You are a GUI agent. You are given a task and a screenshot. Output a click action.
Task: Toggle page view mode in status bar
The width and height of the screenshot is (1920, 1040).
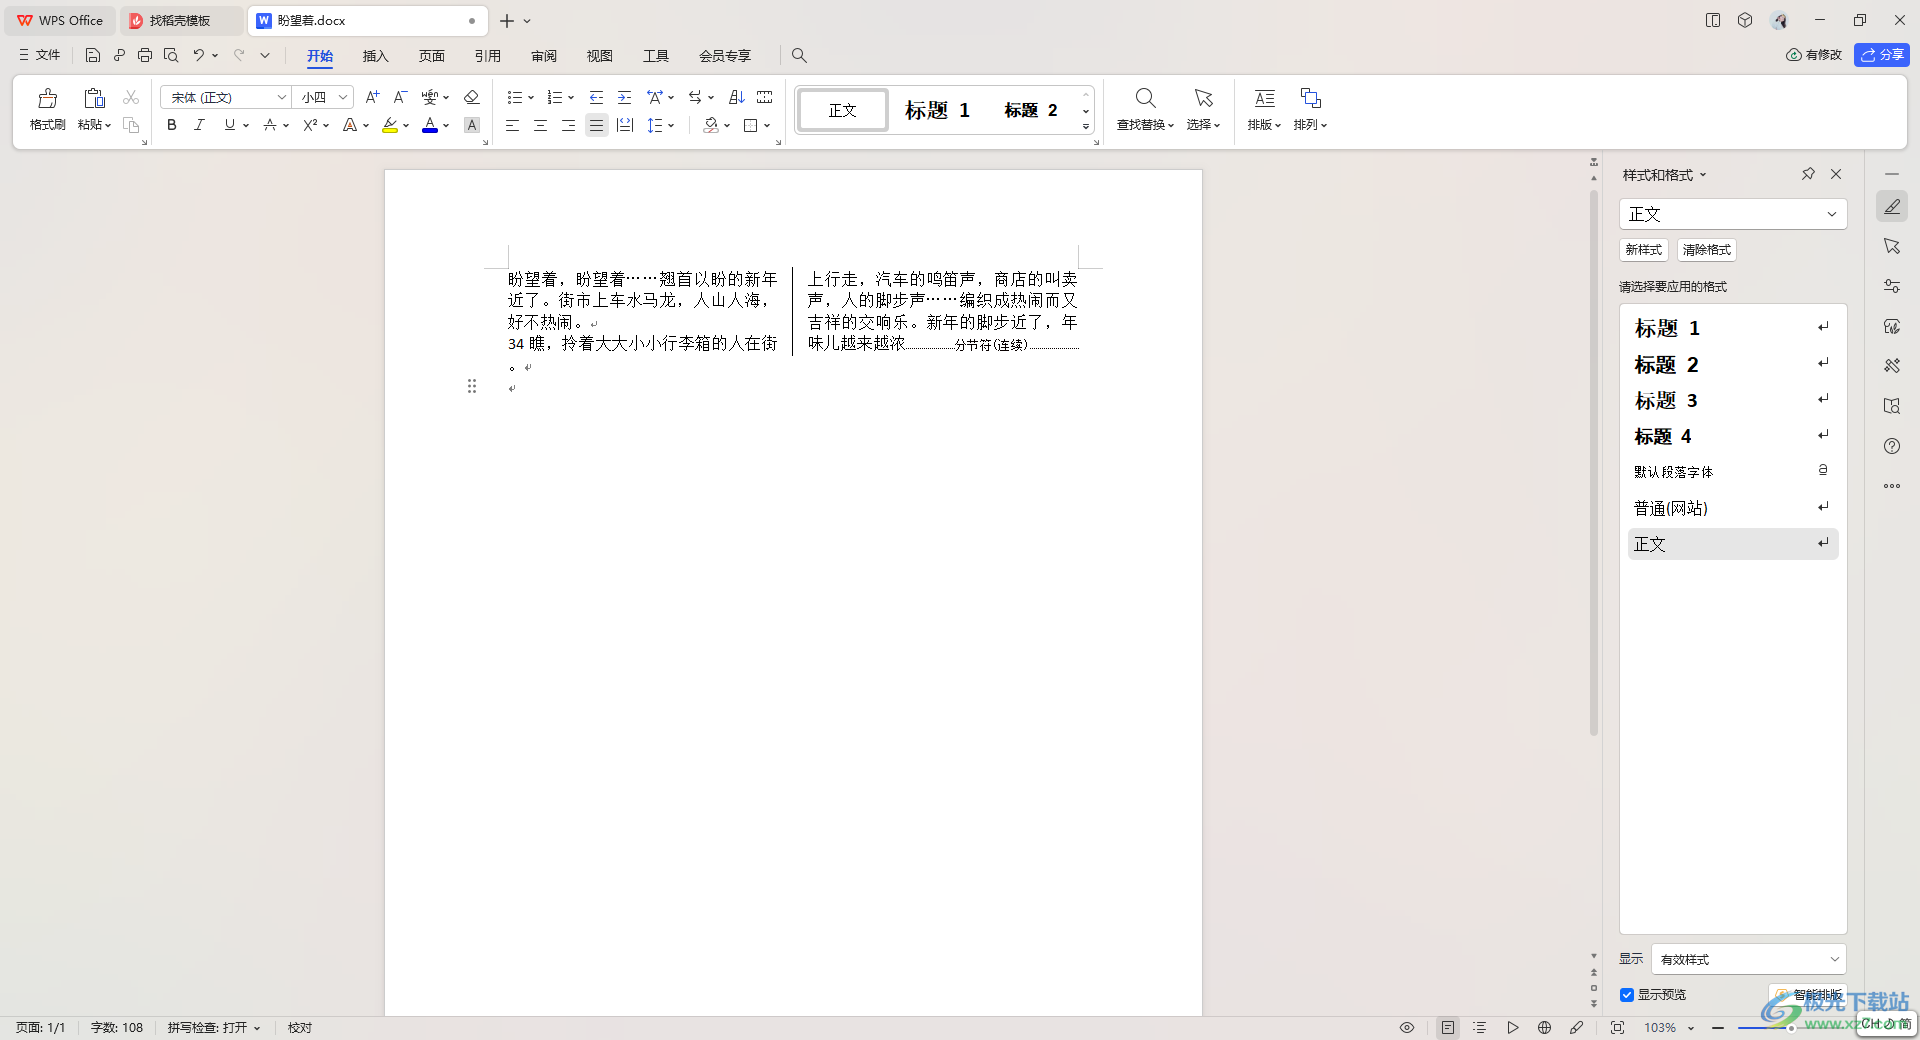pos(1448,1027)
